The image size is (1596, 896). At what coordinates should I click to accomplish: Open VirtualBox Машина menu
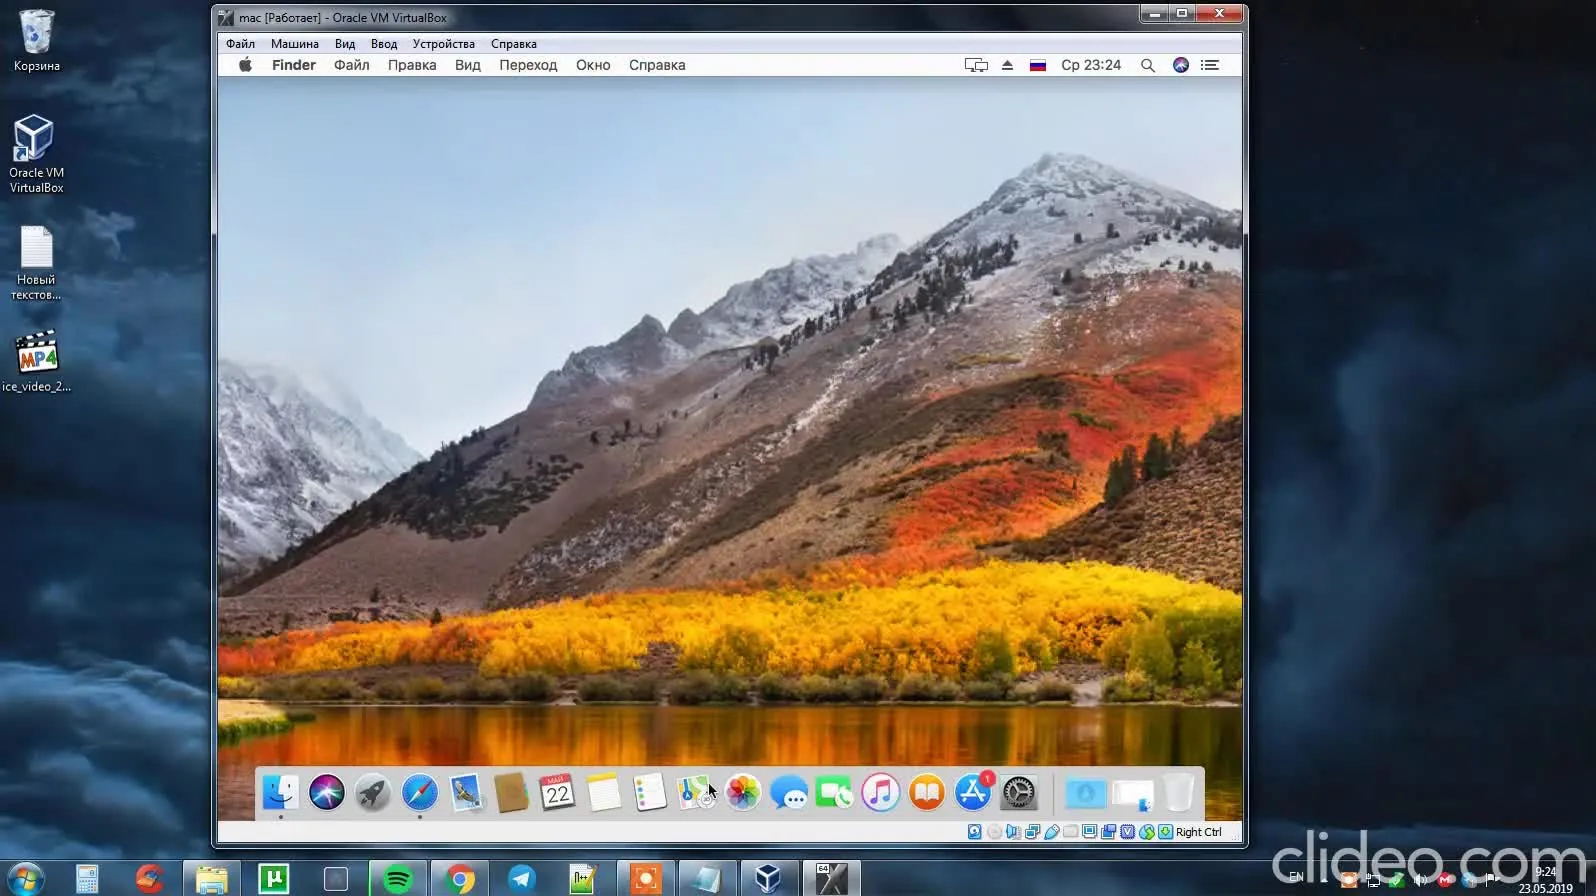pyautogui.click(x=295, y=44)
